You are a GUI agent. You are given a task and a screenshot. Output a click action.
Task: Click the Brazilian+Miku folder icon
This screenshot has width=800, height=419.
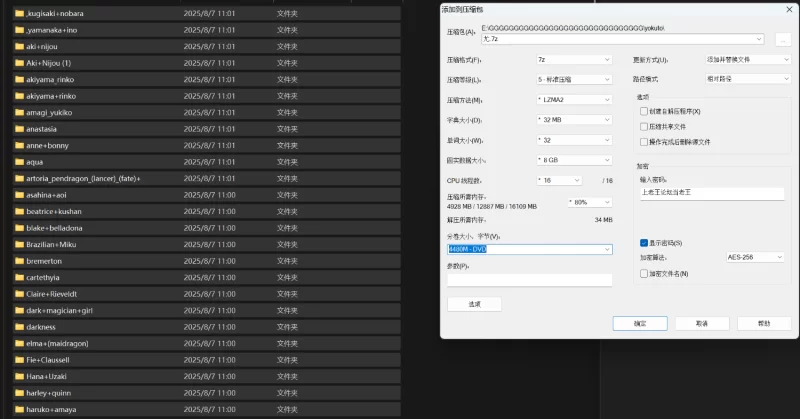click(x=19, y=244)
